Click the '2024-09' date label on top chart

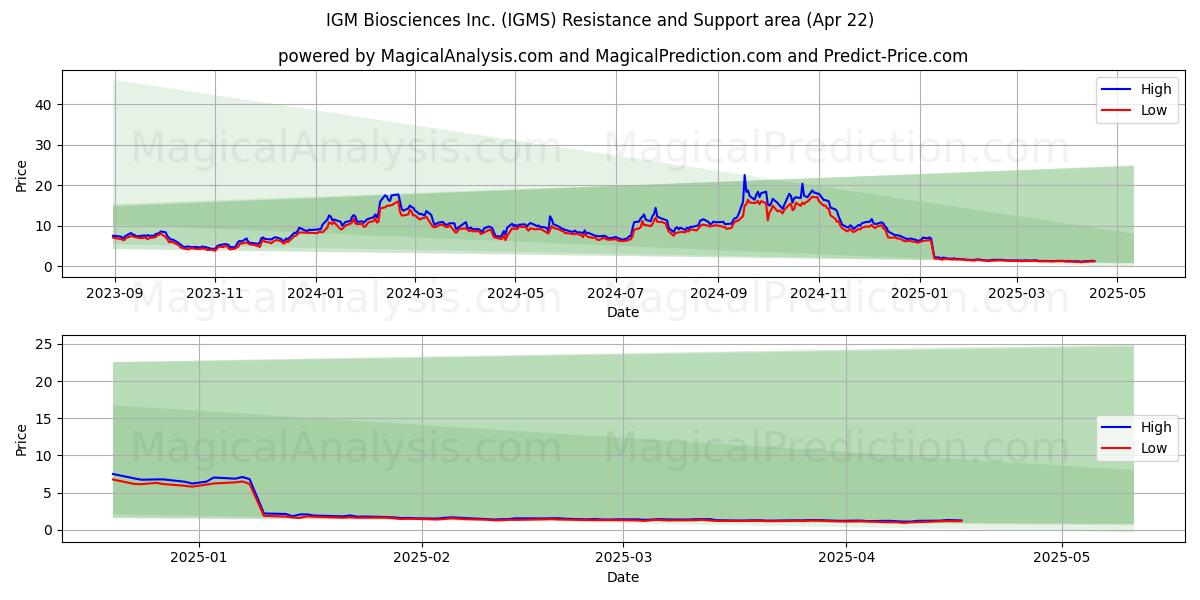coord(718,294)
